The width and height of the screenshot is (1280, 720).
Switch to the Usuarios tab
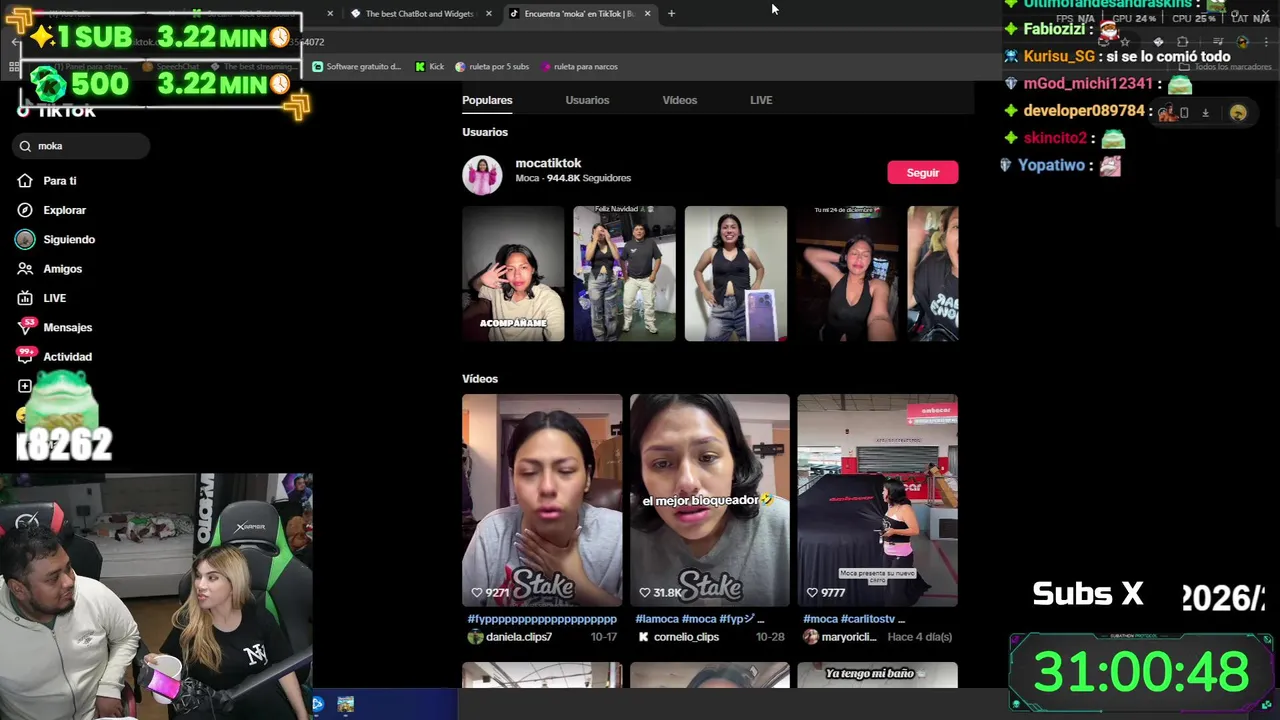tap(587, 100)
